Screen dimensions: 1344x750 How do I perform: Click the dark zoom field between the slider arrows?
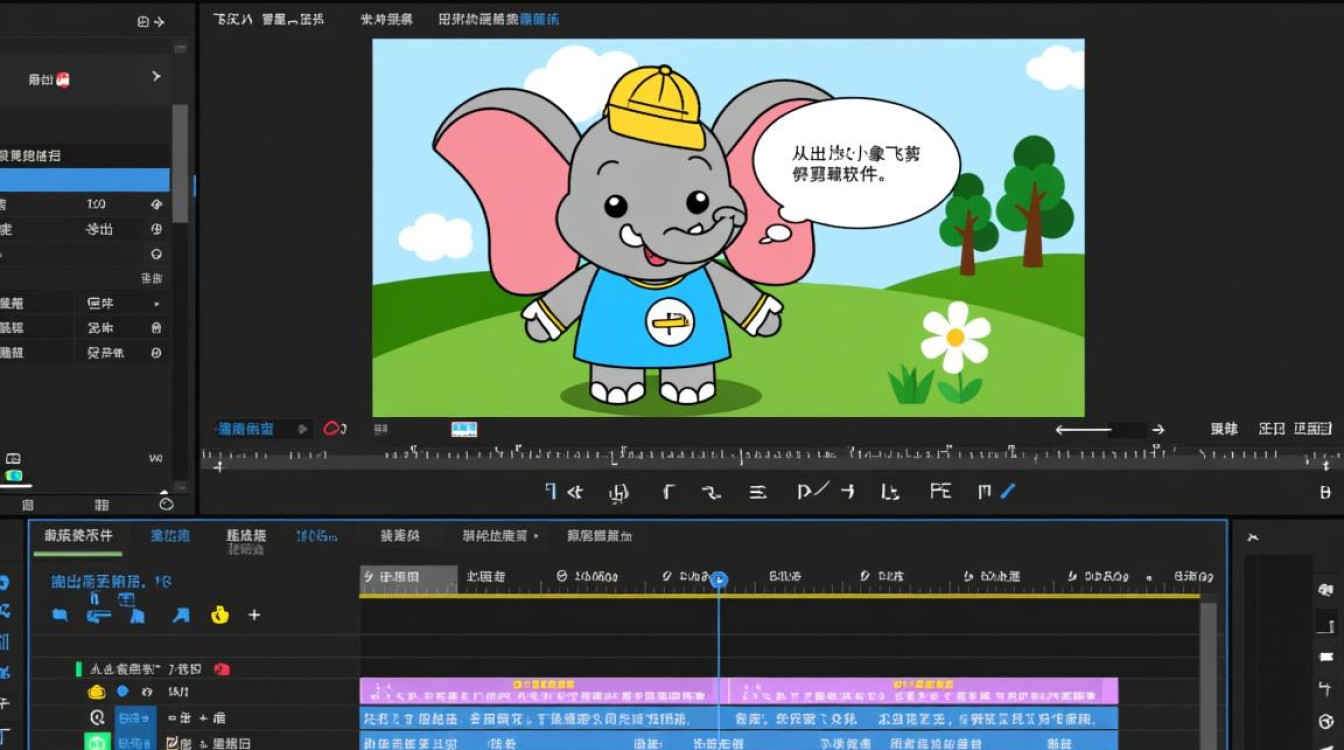tap(1128, 430)
